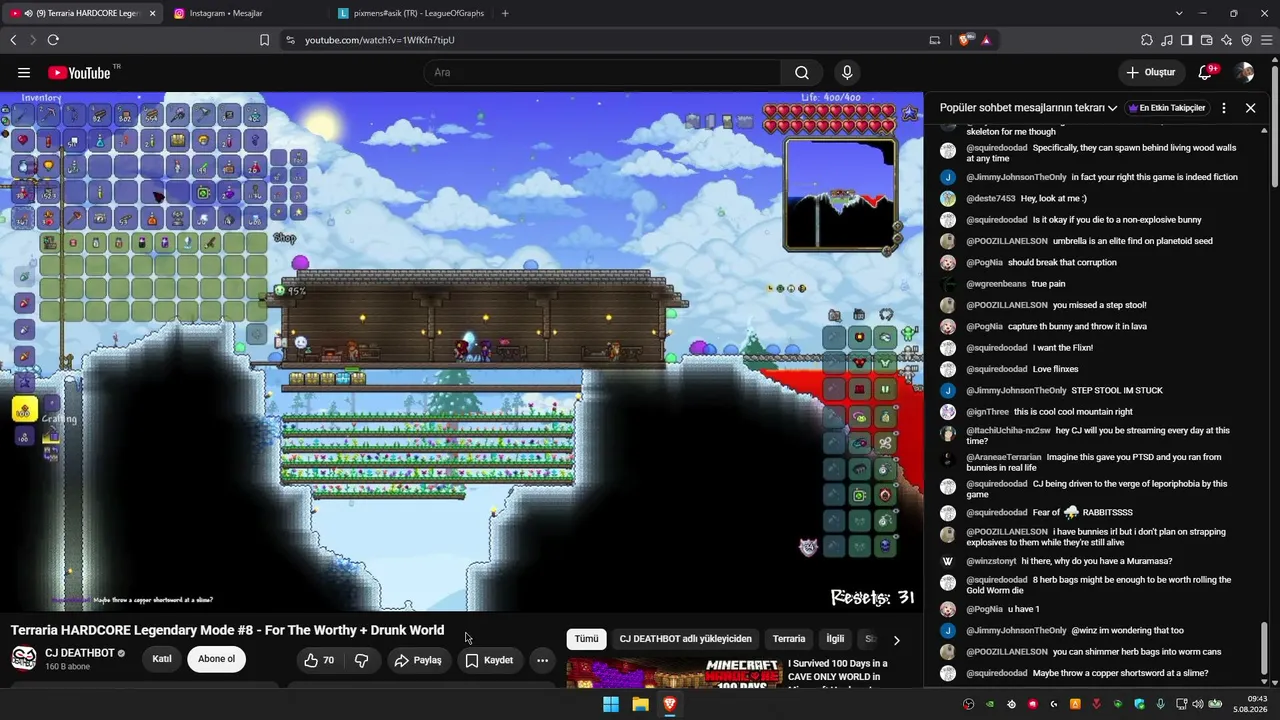
Task: Open more video actions ellipsis
Action: point(542,660)
